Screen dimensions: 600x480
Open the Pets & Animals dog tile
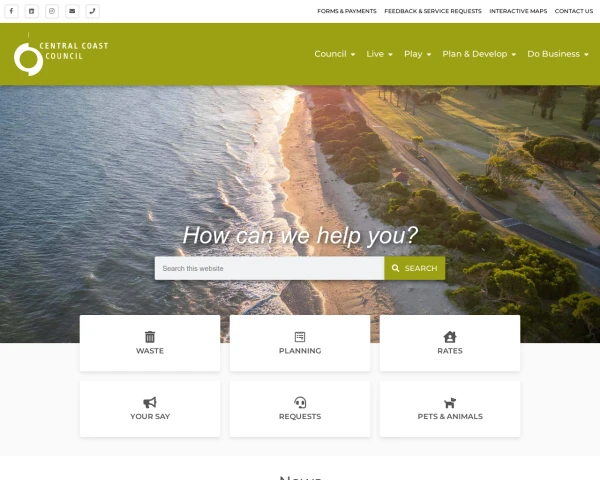click(450, 409)
